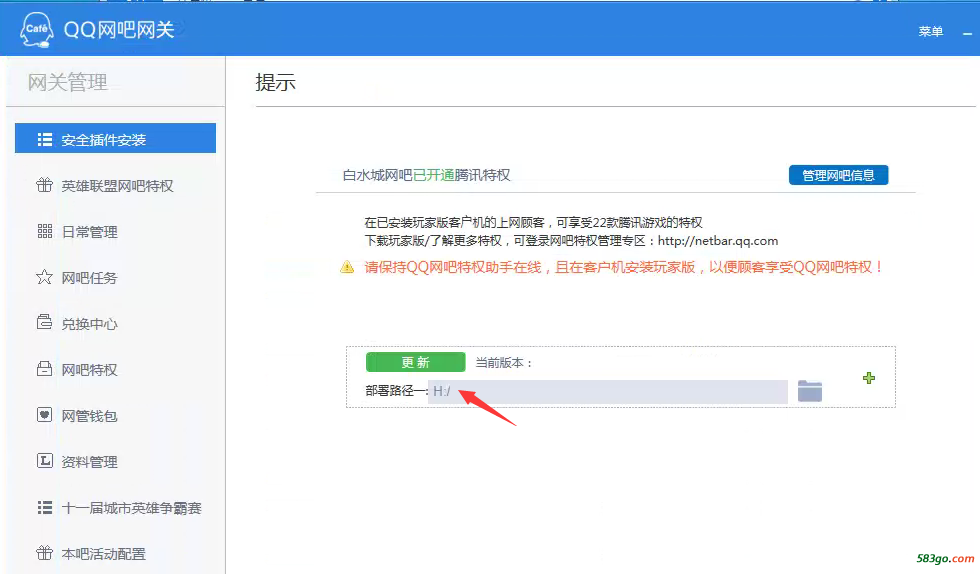Click the grid icon beside 日常管理
980x574 pixels.
44,231
